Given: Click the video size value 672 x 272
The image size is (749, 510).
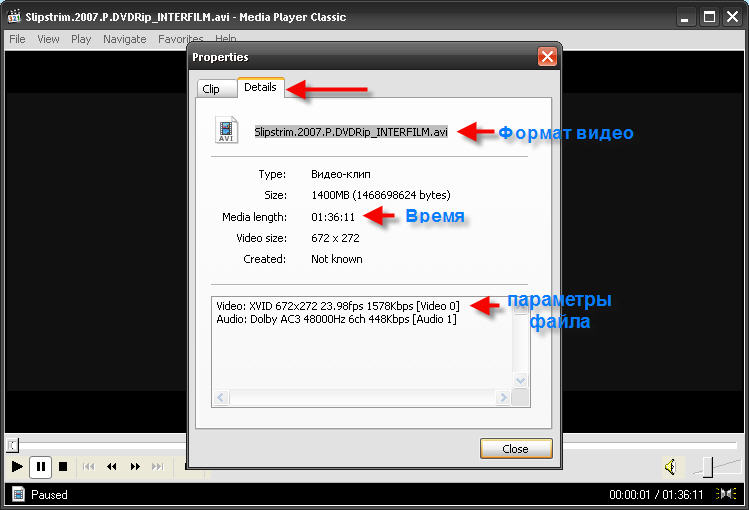Looking at the screenshot, I should (335, 238).
